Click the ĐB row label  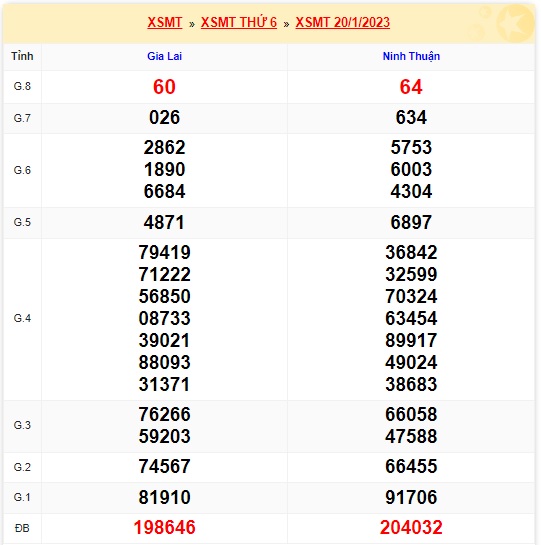coord(22,528)
